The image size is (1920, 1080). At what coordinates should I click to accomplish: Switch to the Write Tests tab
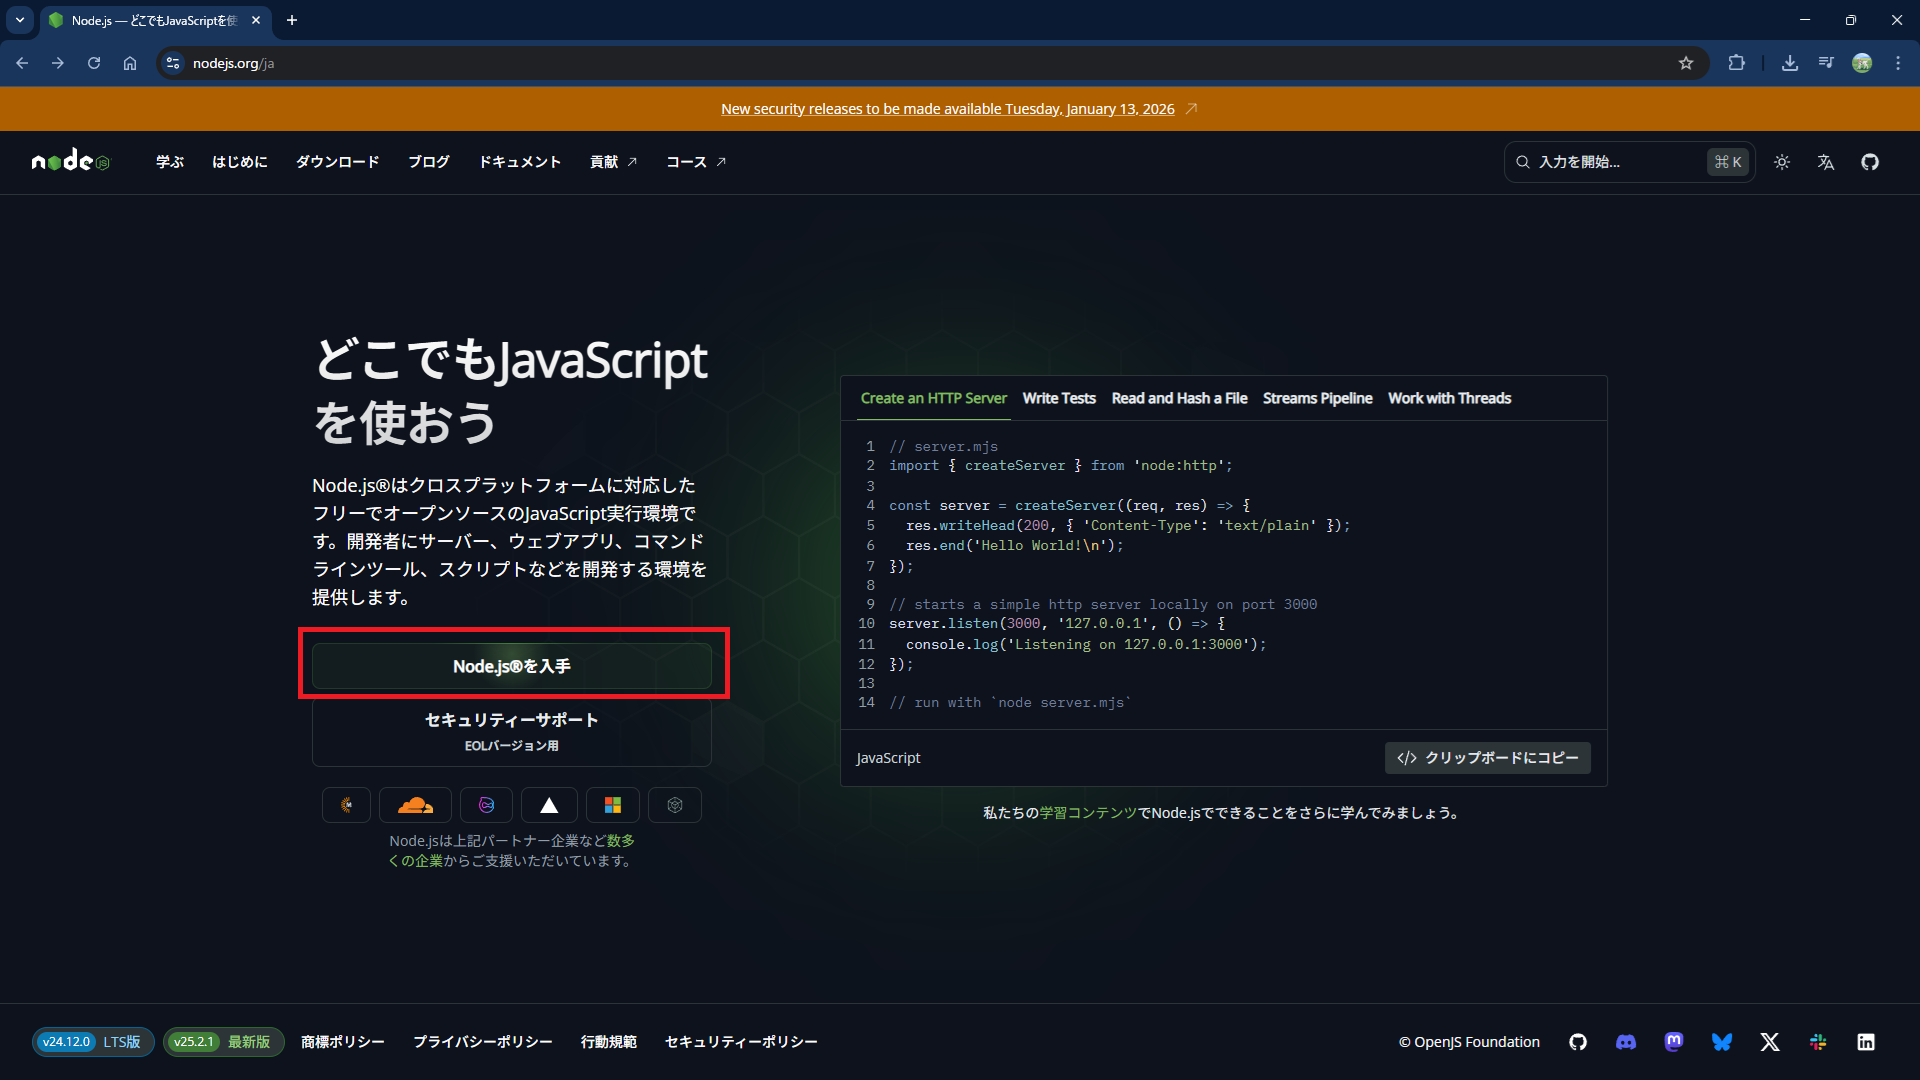click(x=1059, y=398)
